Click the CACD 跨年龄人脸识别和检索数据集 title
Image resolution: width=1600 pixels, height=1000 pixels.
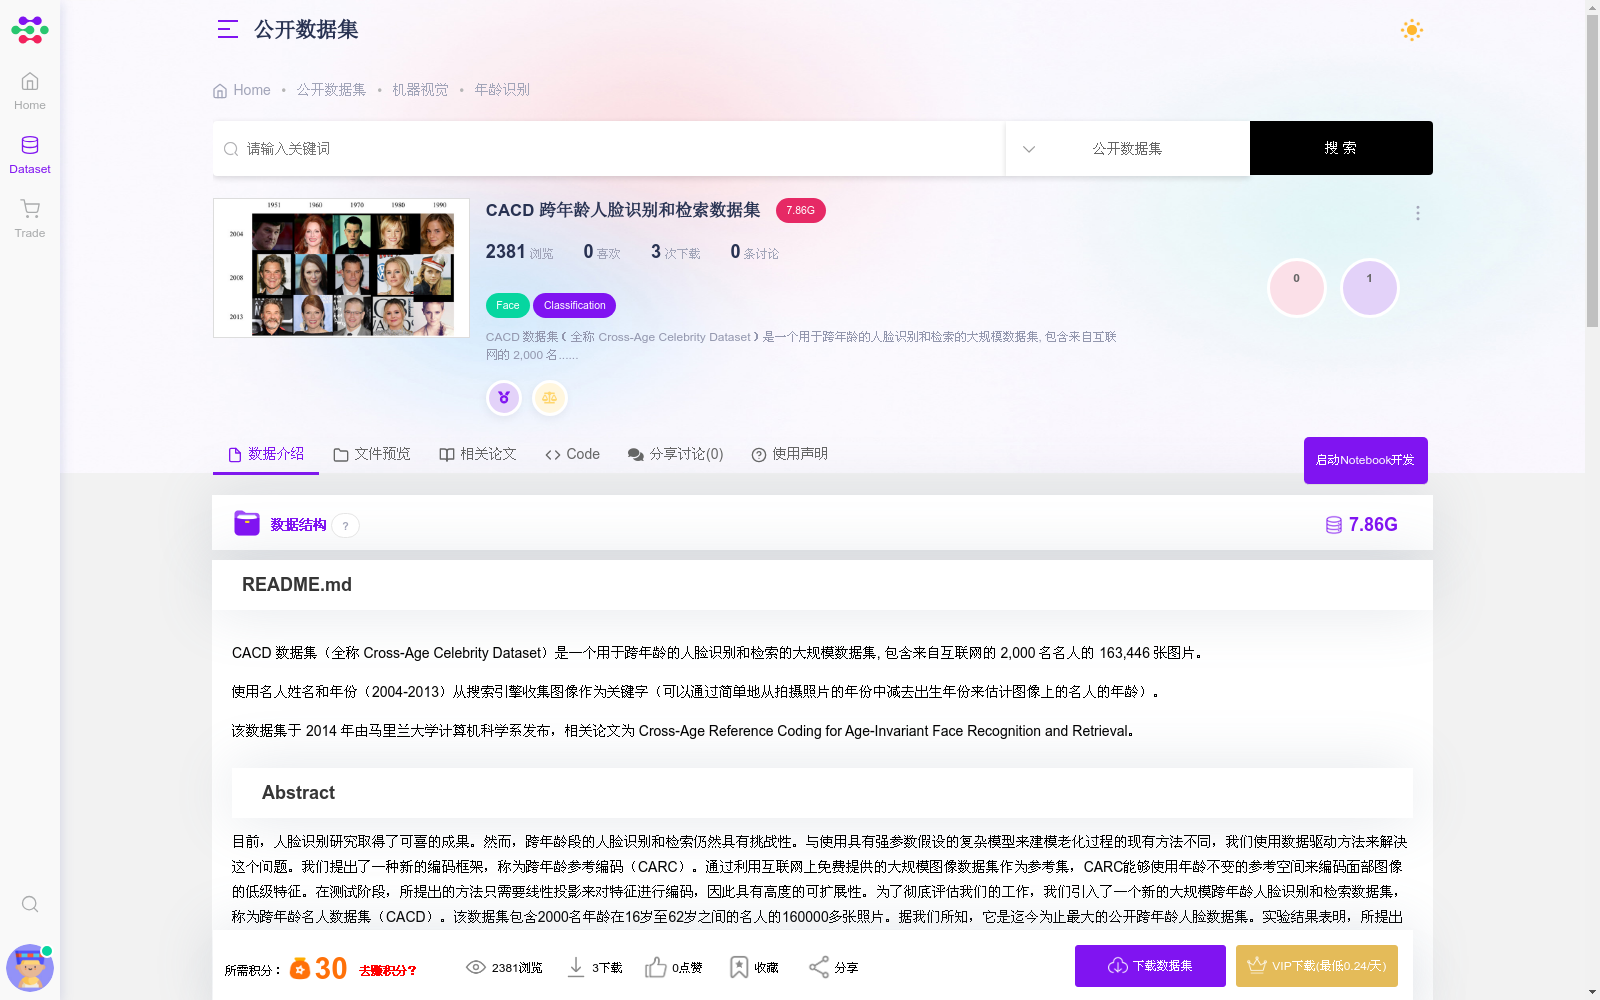[x=623, y=210]
